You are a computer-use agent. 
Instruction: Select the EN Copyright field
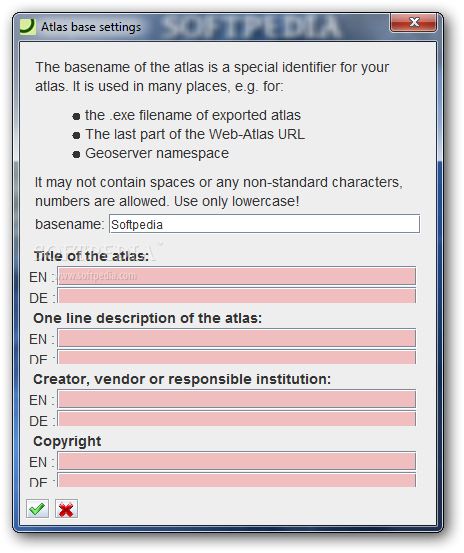coord(237,461)
